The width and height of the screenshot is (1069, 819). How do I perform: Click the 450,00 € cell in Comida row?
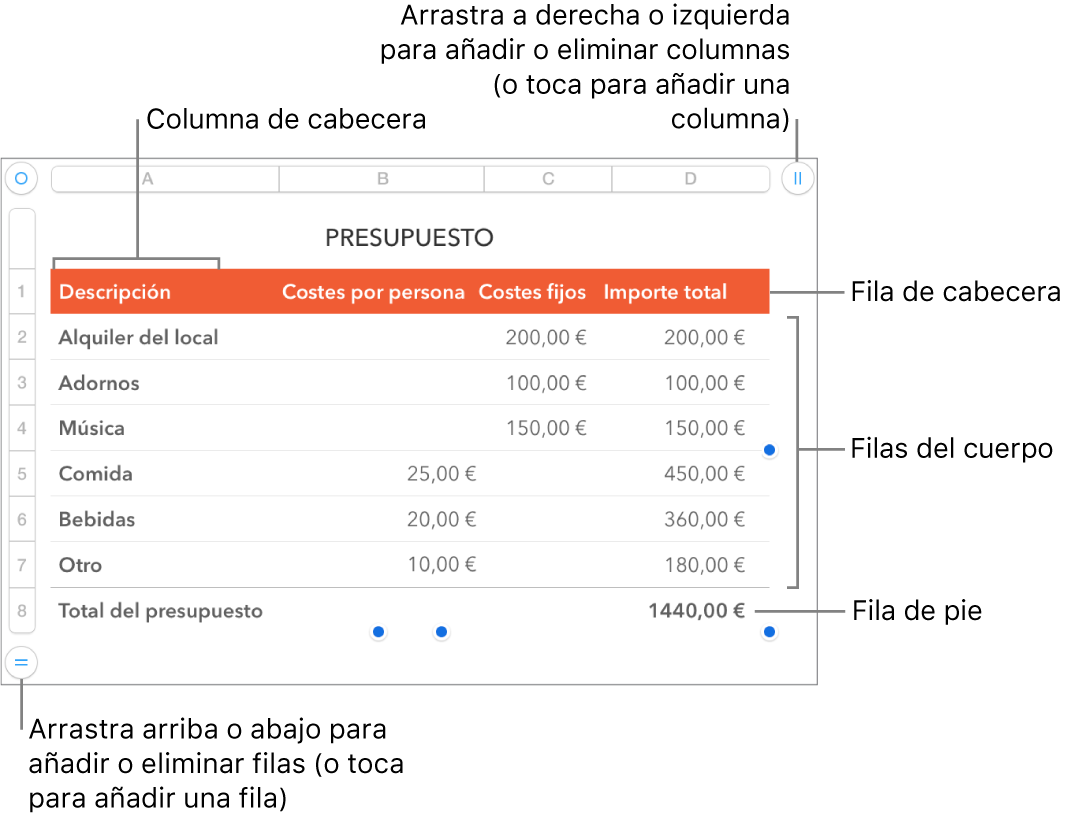pos(705,473)
